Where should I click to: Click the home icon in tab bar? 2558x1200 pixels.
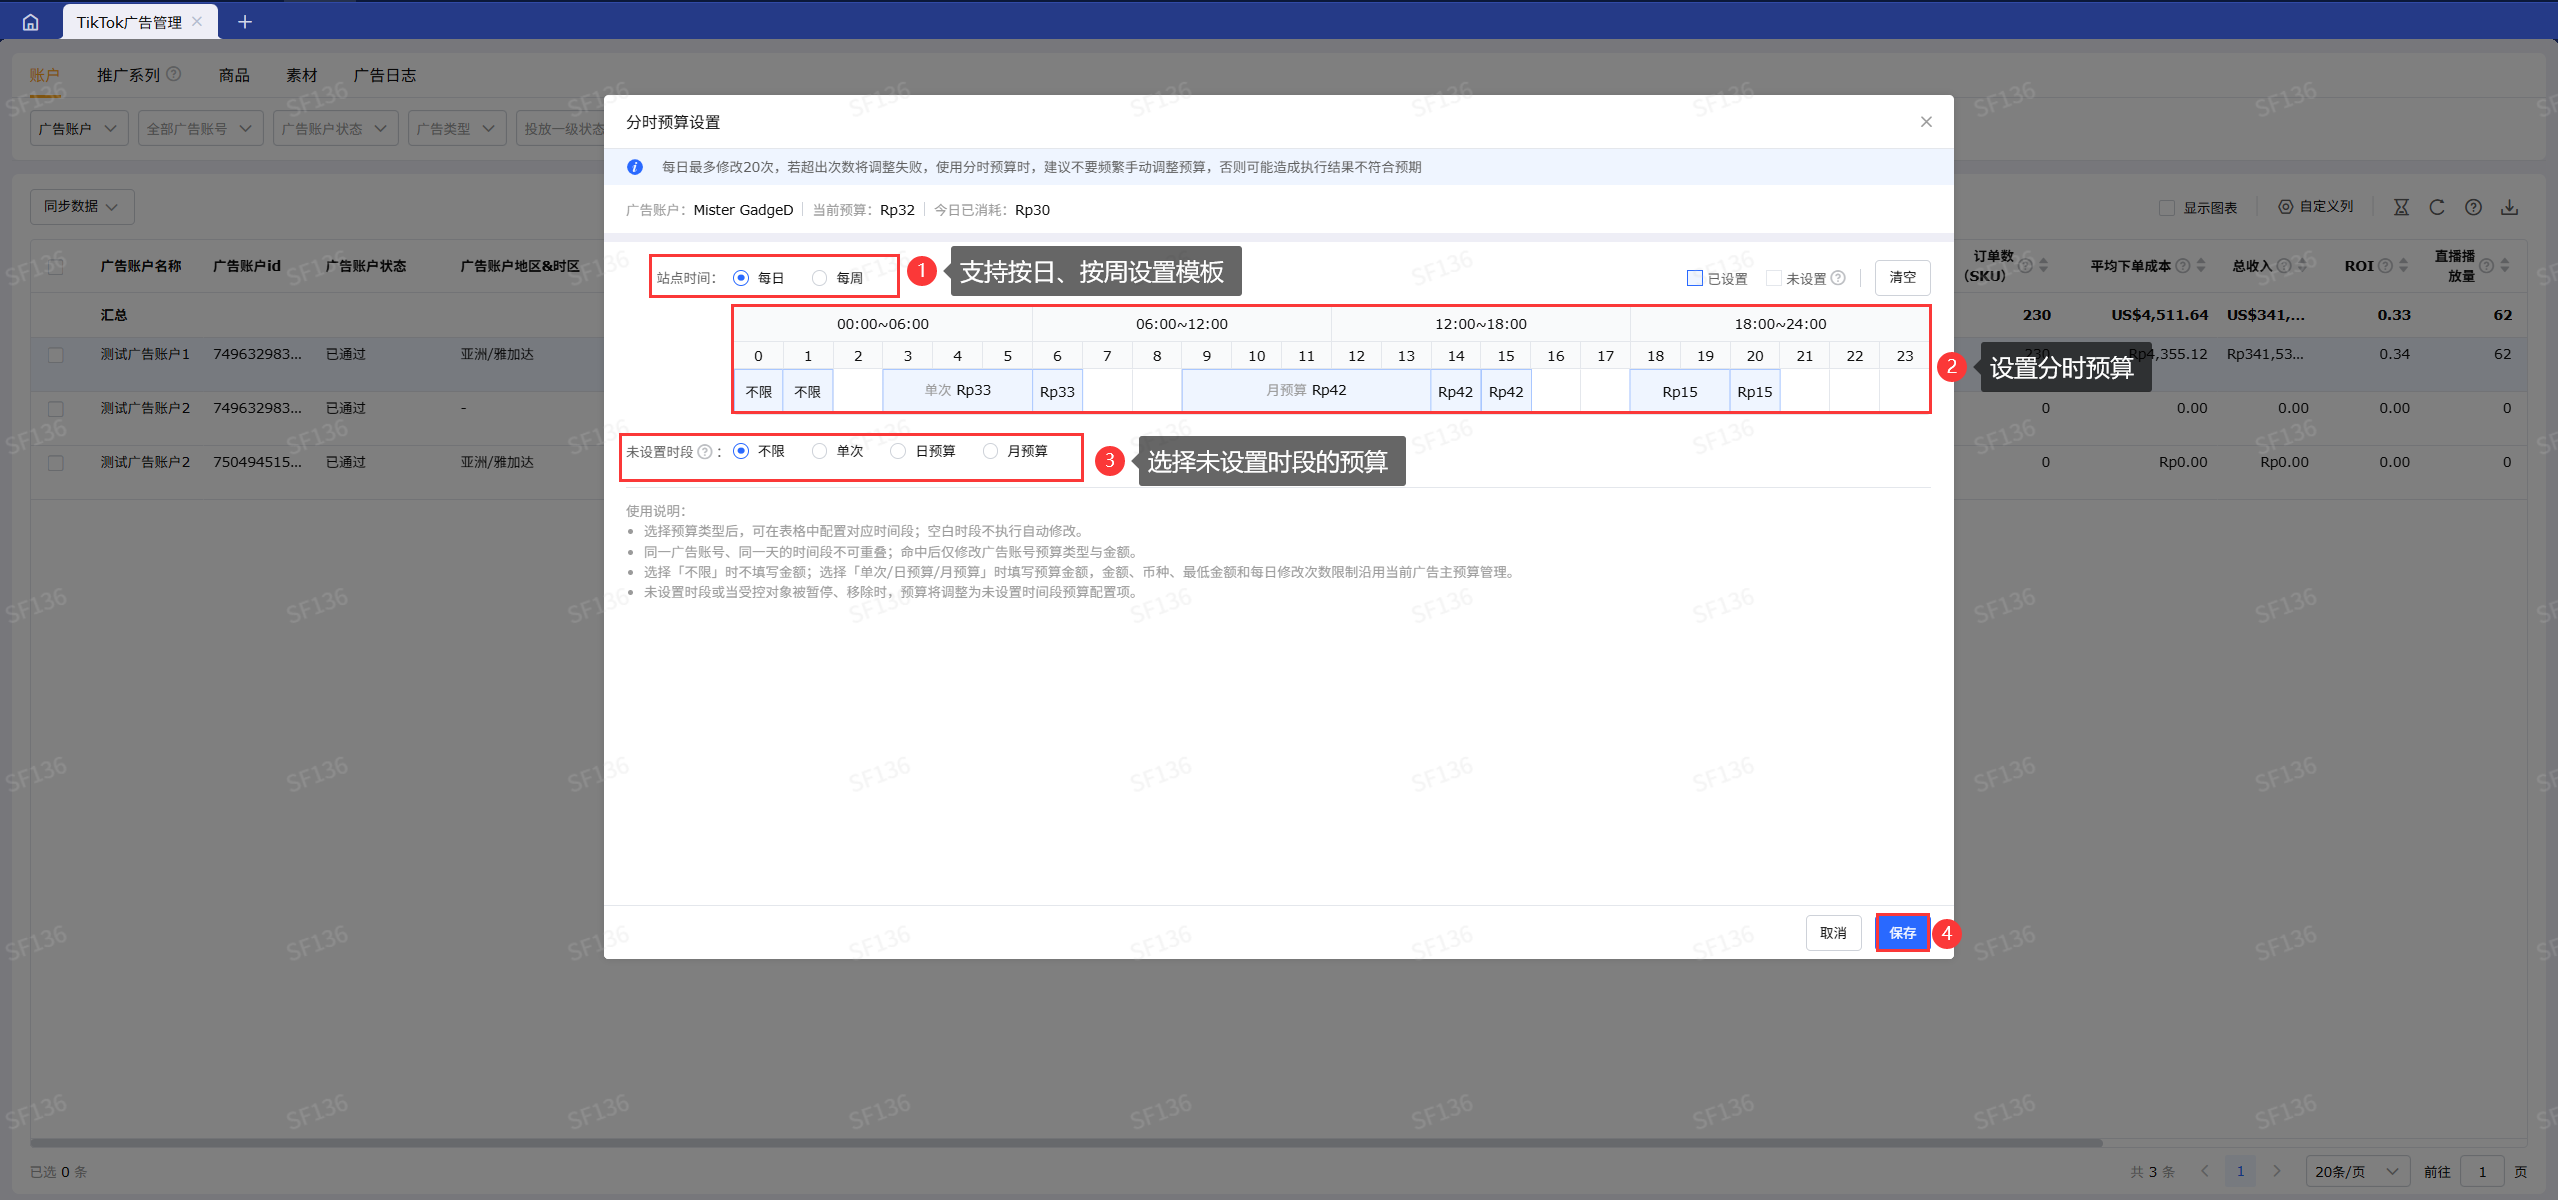click(30, 22)
